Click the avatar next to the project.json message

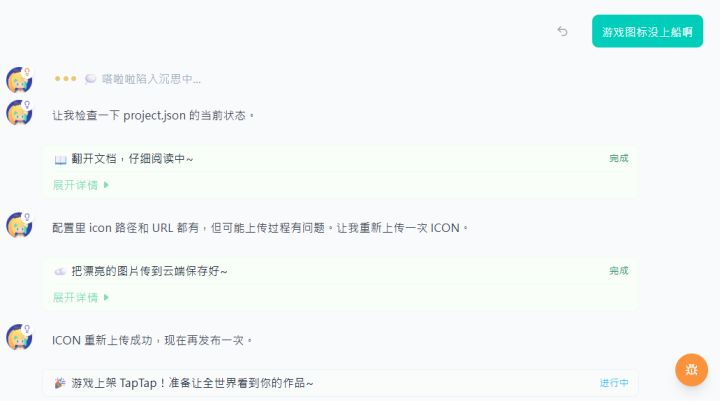[19, 113]
